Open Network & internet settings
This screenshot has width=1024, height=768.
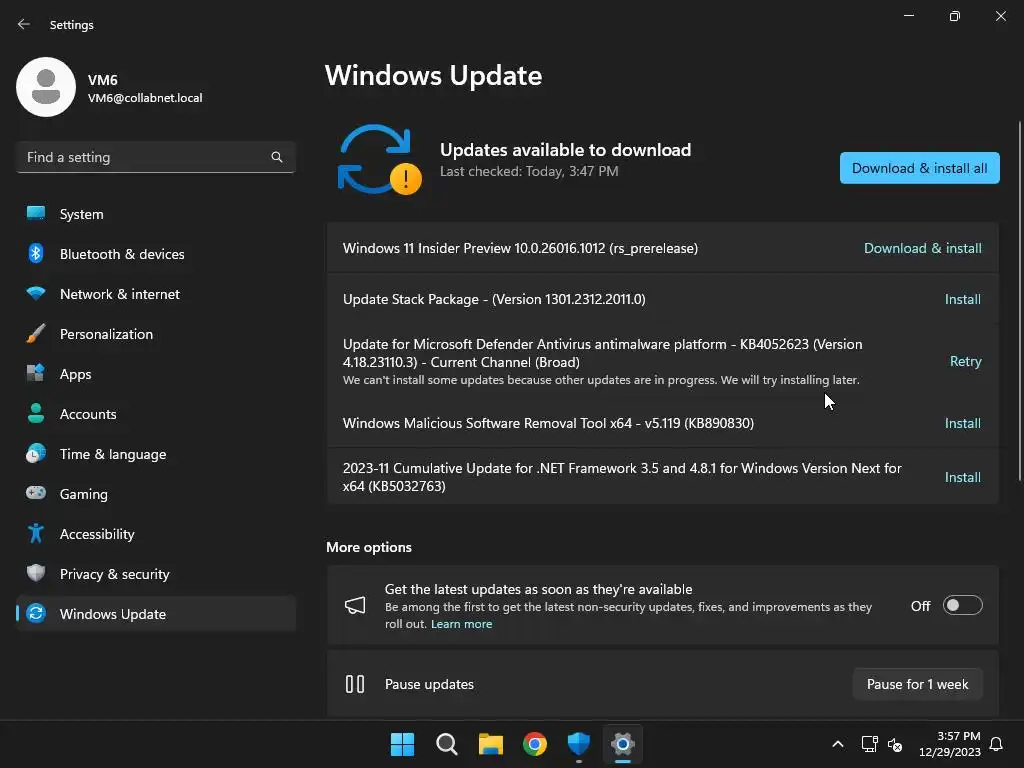coord(155,293)
